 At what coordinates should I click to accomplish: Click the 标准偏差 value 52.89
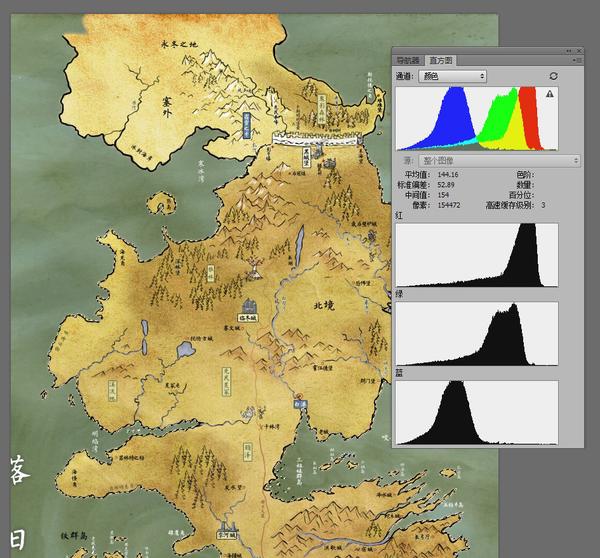pyautogui.click(x=446, y=185)
